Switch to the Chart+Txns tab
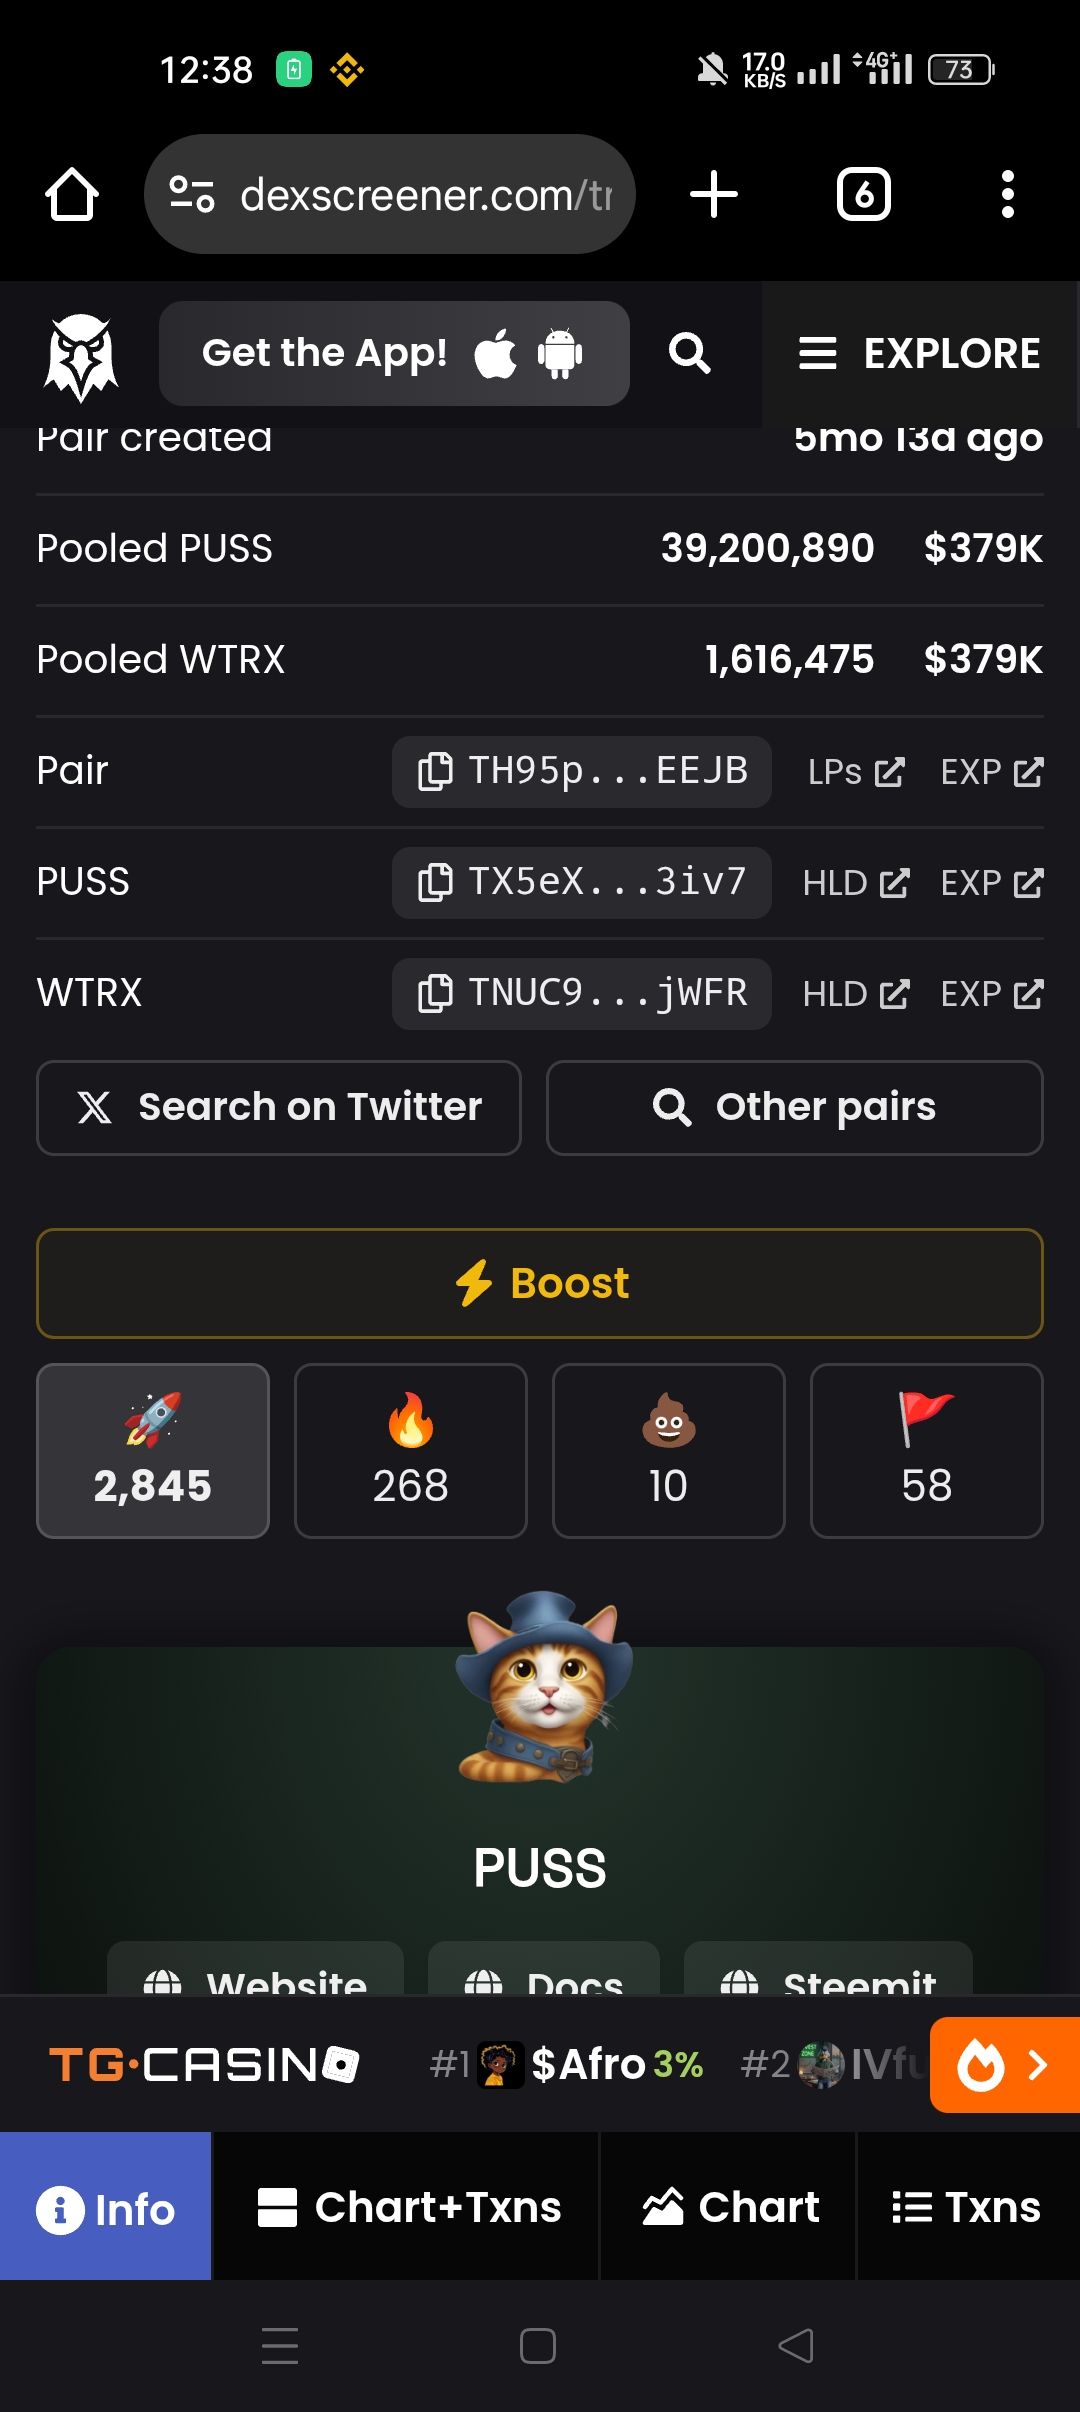Viewport: 1080px width, 2412px height. (x=407, y=2206)
